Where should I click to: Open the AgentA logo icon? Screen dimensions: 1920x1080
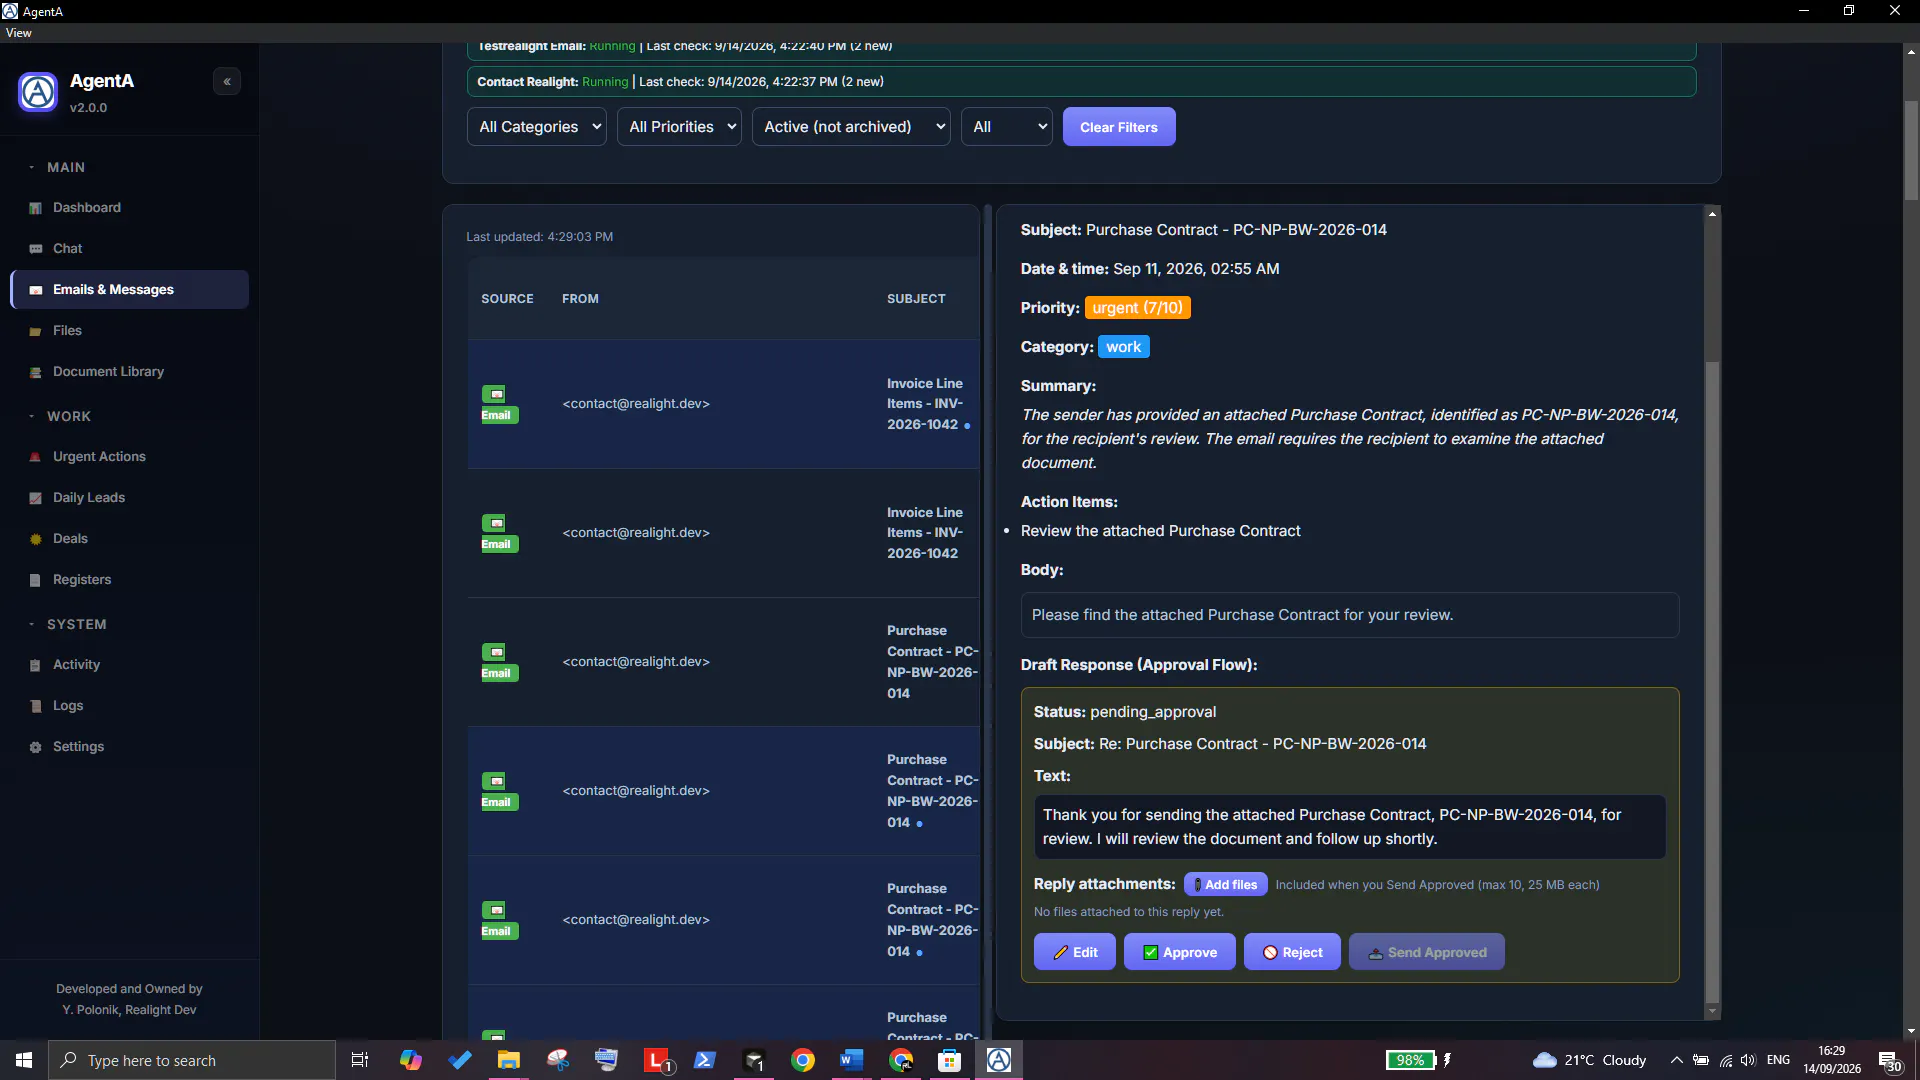(x=38, y=93)
